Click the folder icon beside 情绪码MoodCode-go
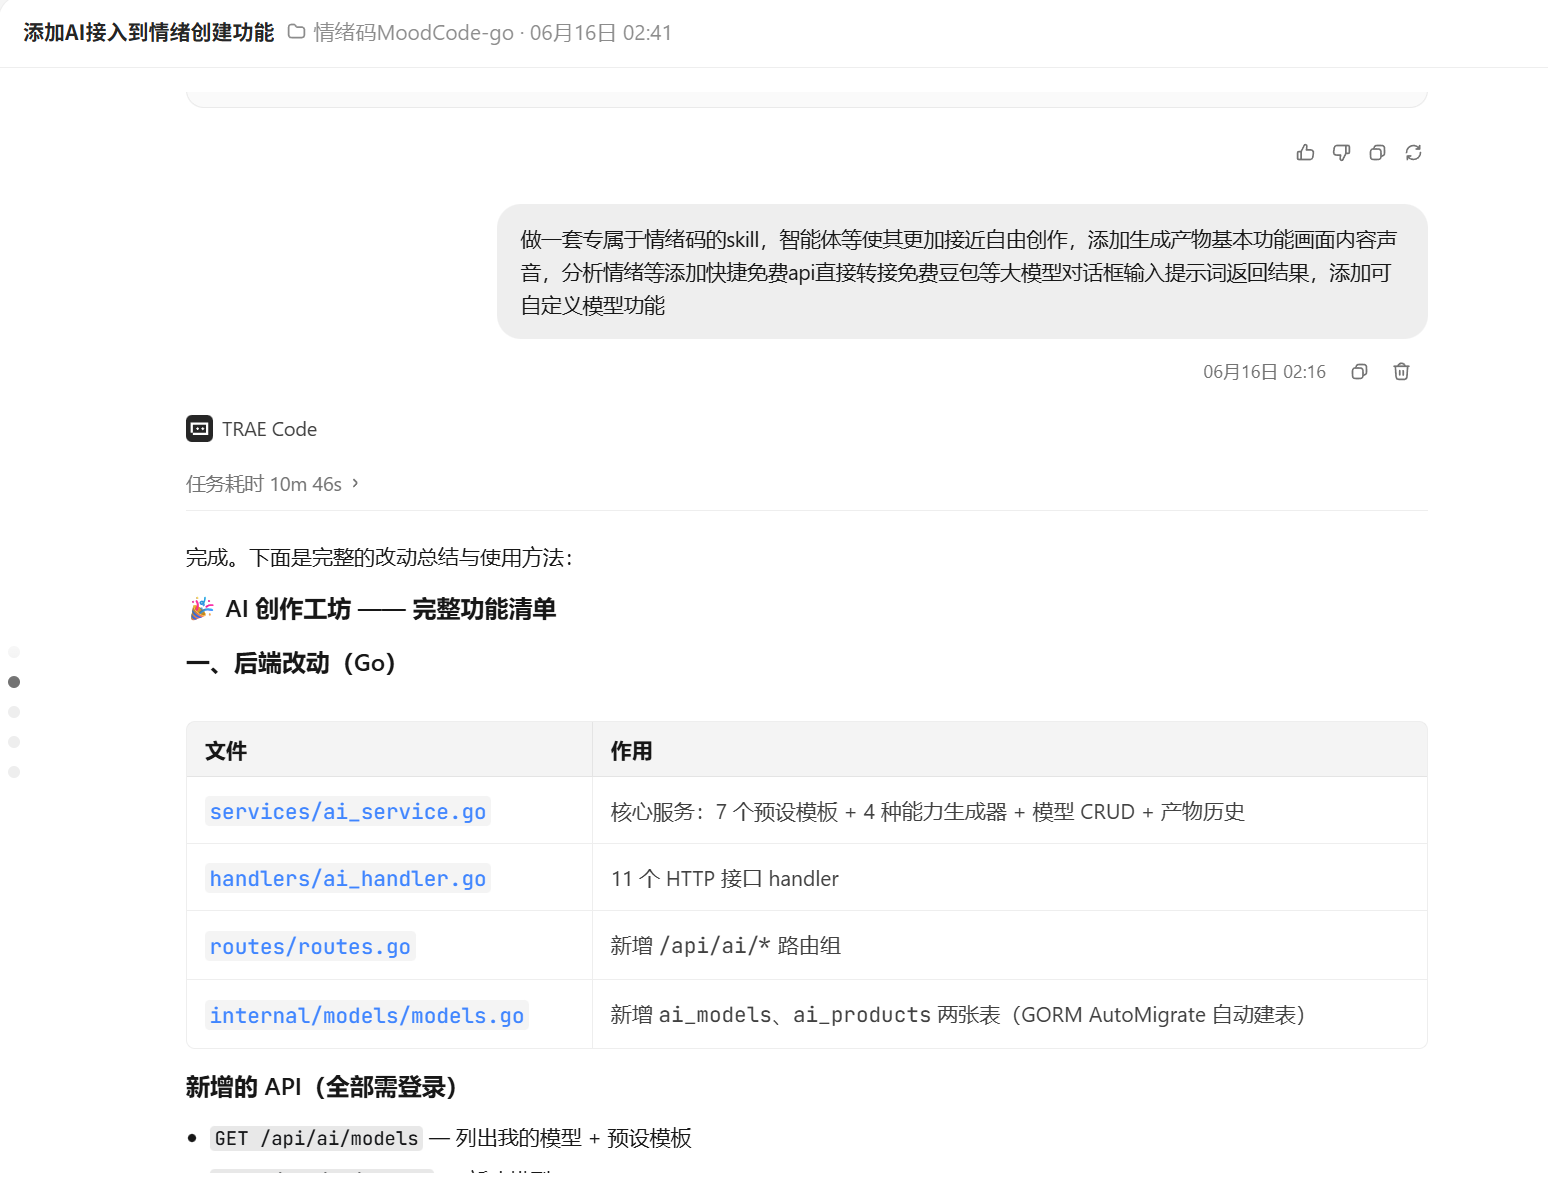Image resolution: width=1548 pixels, height=1178 pixels. pyautogui.click(x=296, y=32)
